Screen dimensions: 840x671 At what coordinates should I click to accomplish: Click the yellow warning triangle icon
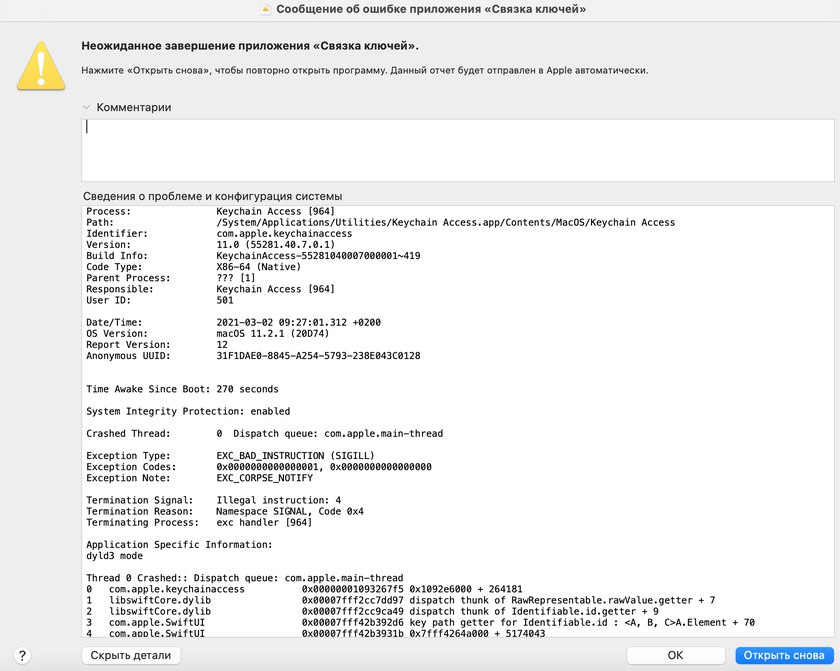[41, 66]
